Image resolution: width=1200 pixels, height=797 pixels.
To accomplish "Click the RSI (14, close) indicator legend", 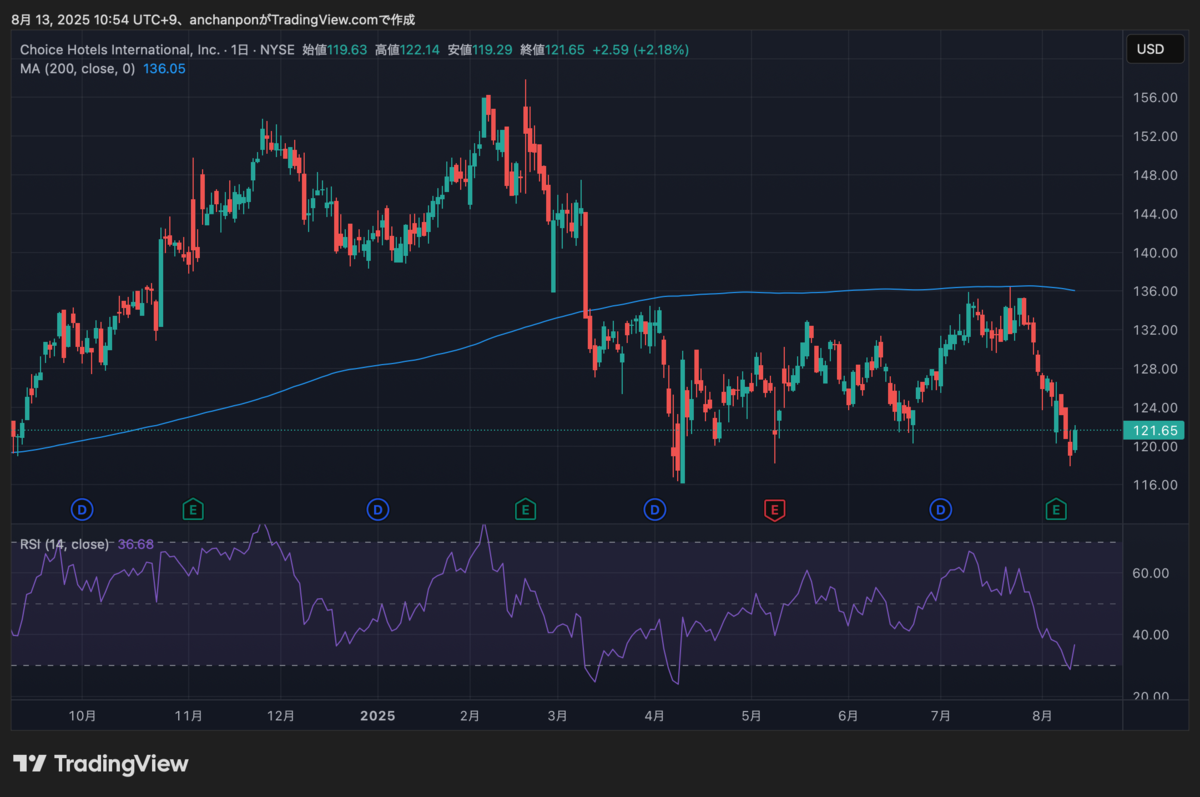I will coord(65,544).
